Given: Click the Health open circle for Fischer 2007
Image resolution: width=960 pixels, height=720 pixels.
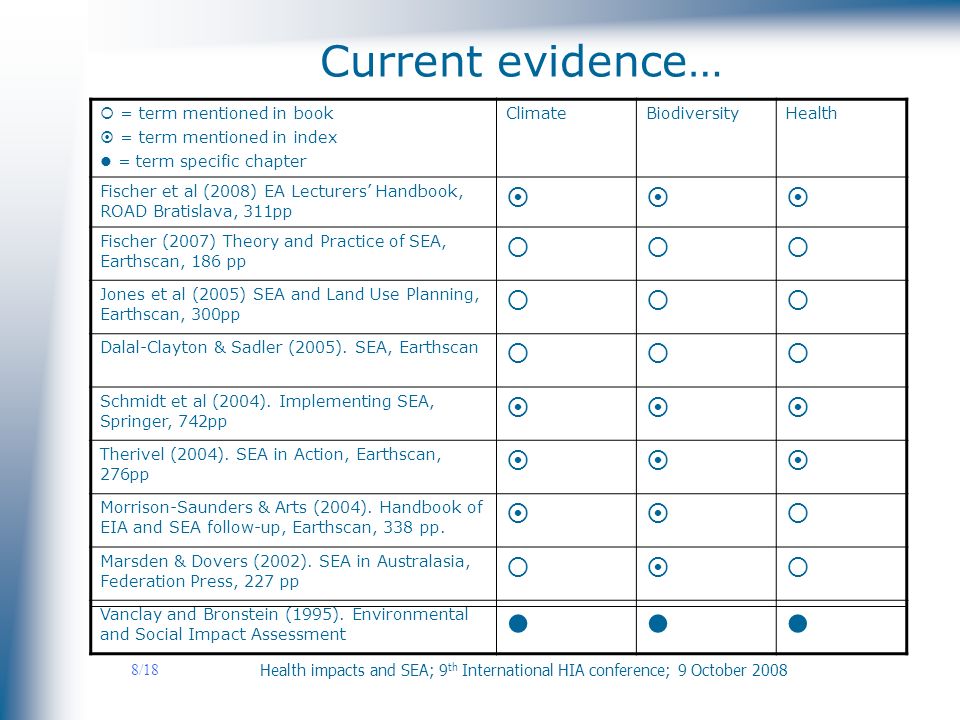Looking at the screenshot, I should tap(798, 247).
